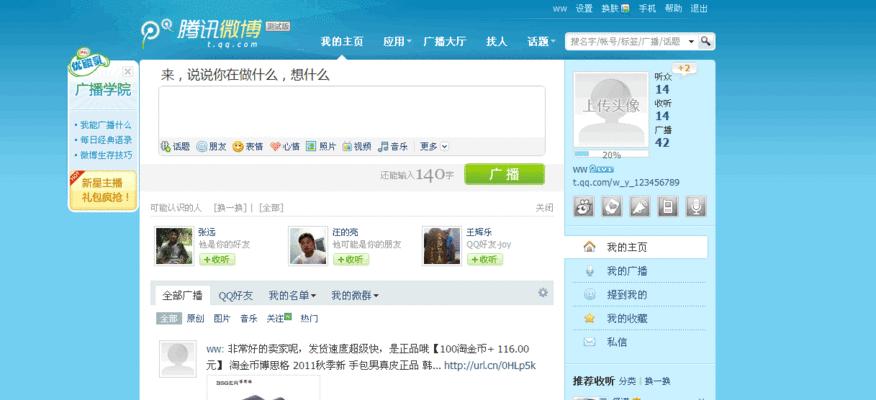Image resolution: width=876 pixels, height=400 pixels.
Task: Click the 提到我的 smiley icon
Action: click(x=589, y=295)
